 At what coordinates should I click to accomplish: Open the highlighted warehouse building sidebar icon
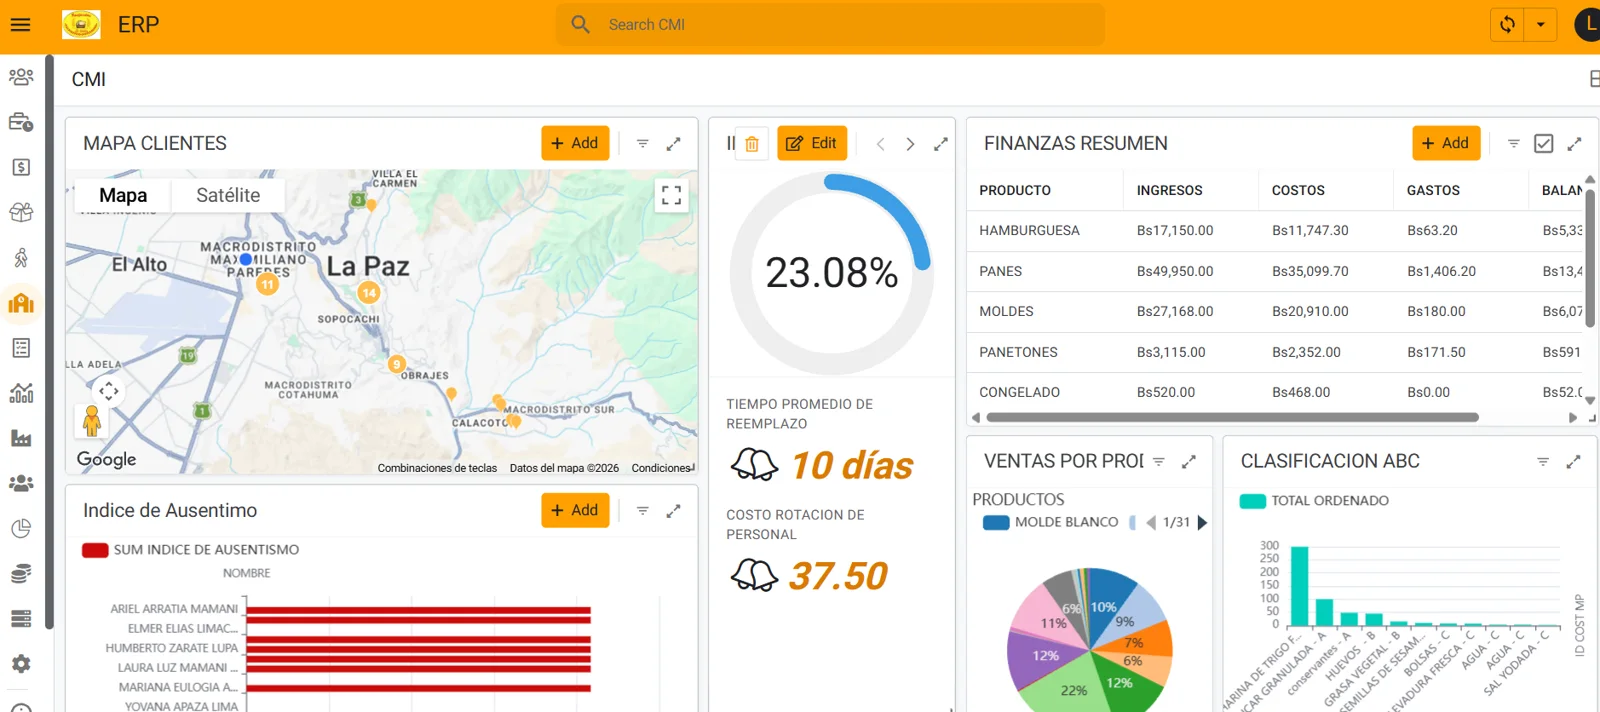coord(21,303)
